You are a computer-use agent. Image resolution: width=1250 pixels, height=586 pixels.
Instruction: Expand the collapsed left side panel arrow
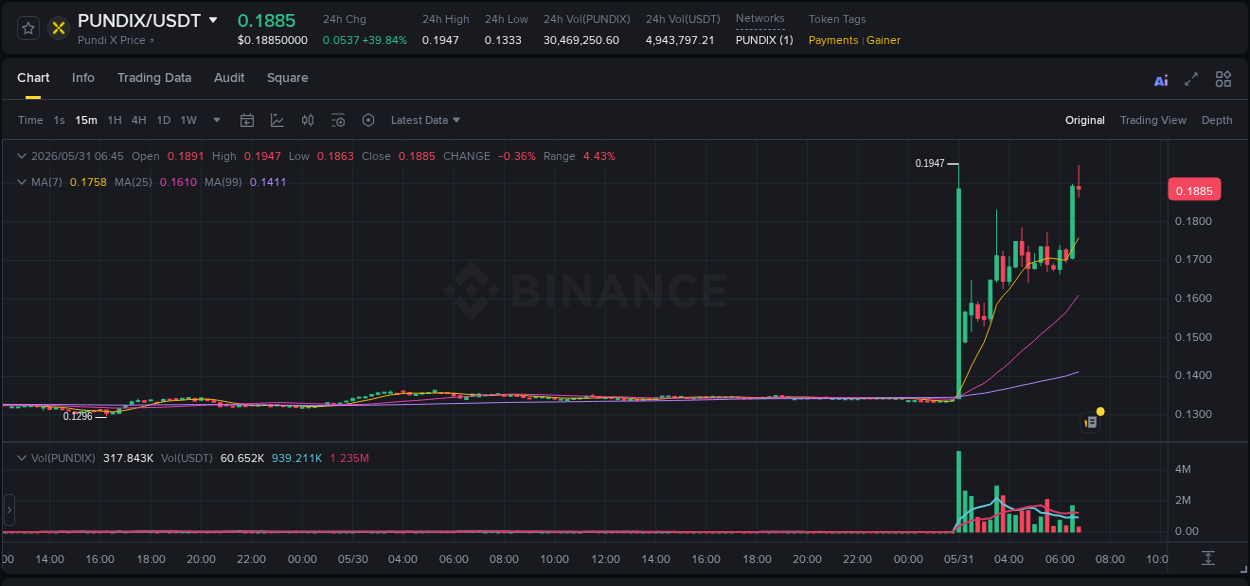coord(9,510)
